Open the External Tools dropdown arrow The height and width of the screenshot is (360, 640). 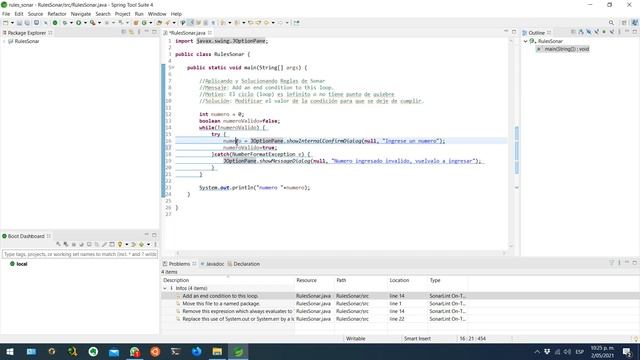[99, 23]
